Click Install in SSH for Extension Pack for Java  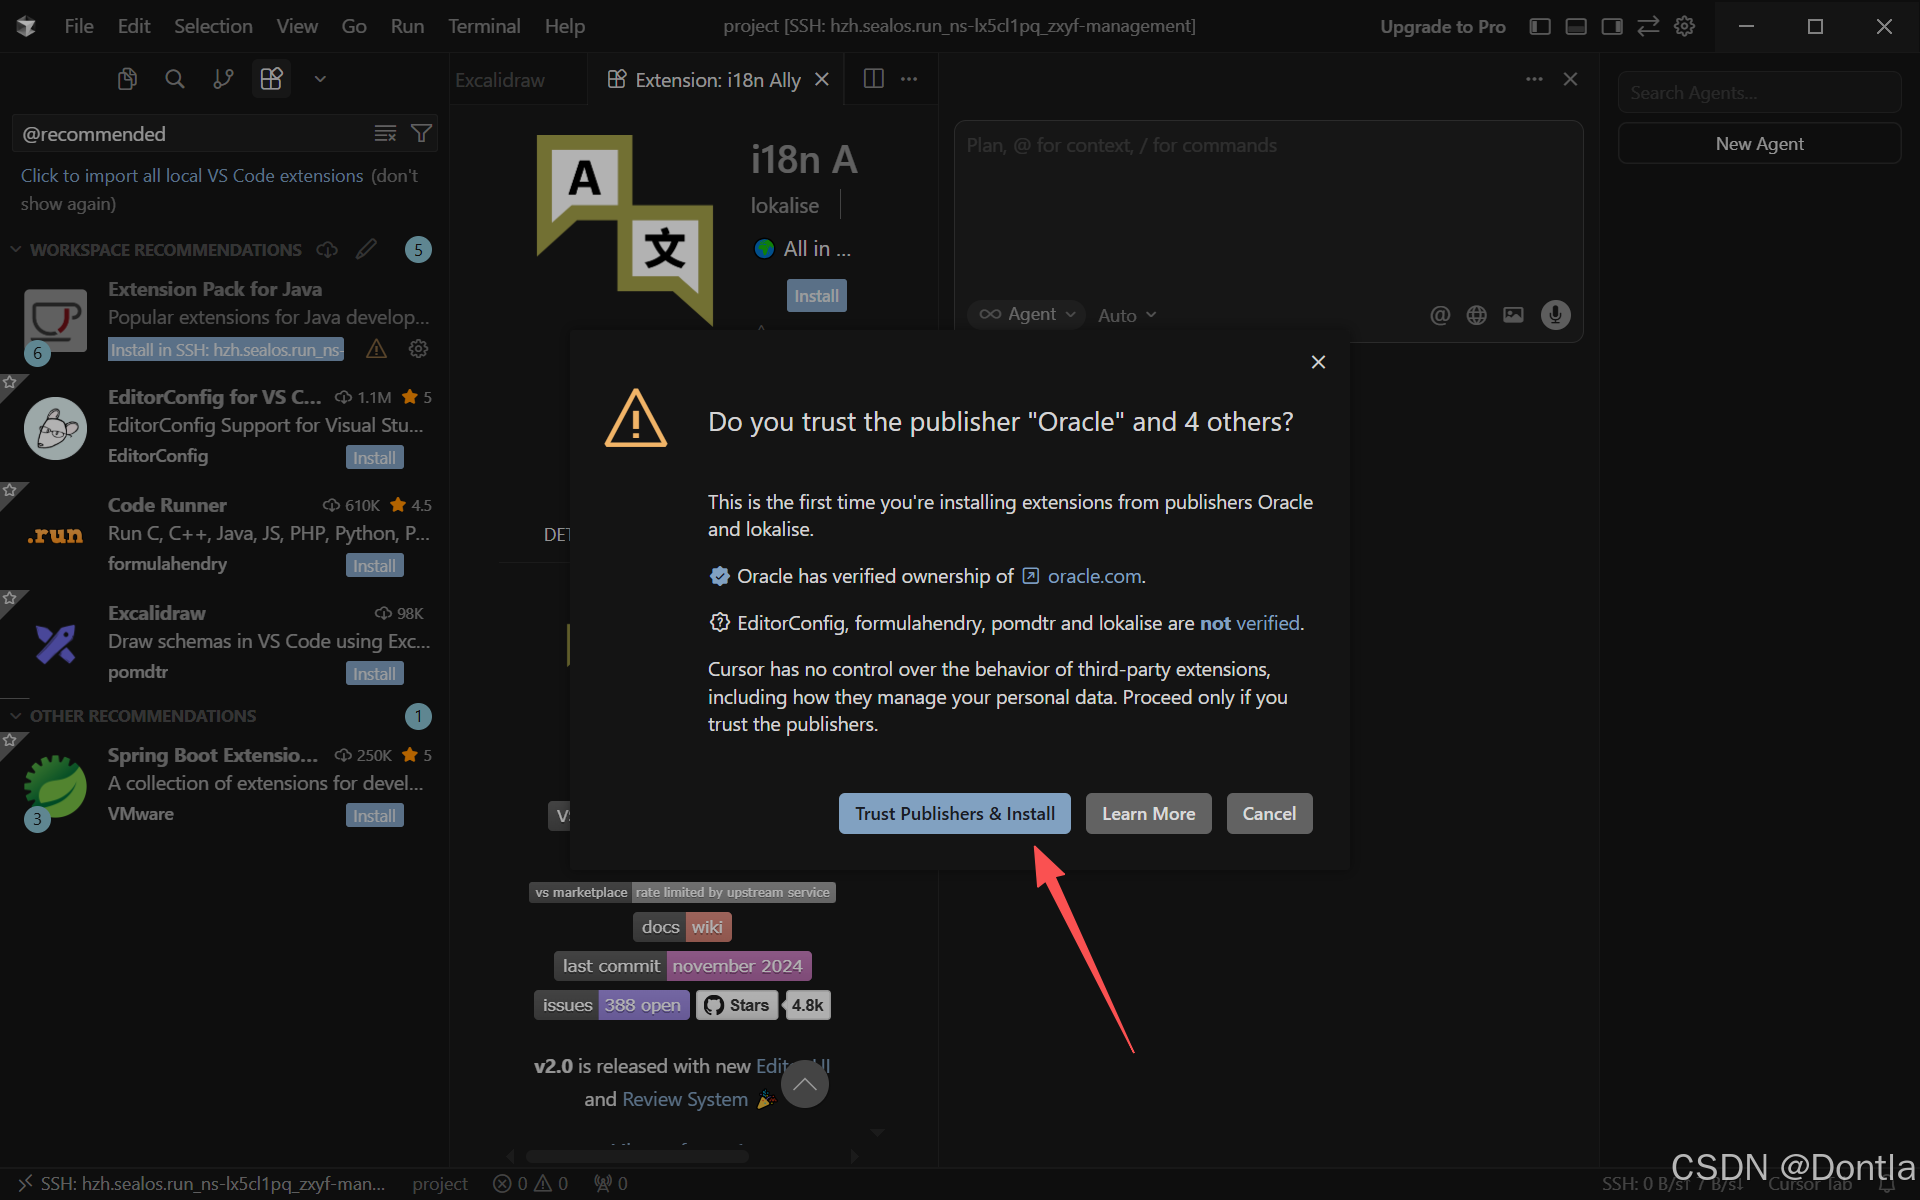click(226, 349)
